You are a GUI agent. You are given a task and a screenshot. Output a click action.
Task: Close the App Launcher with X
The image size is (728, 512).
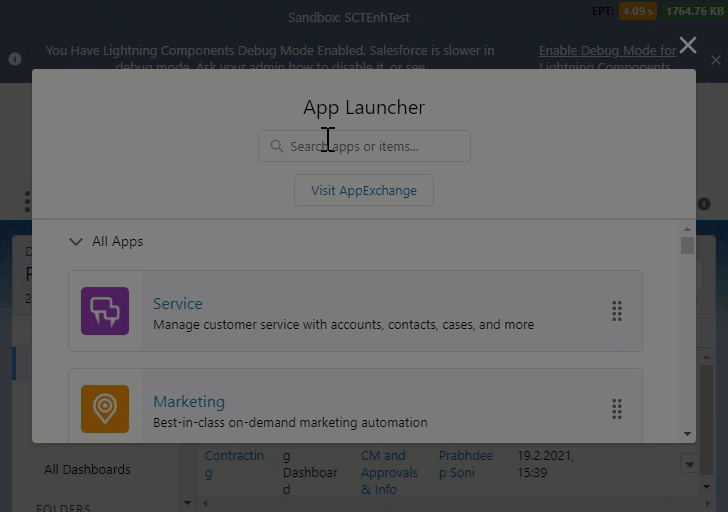[x=688, y=45]
